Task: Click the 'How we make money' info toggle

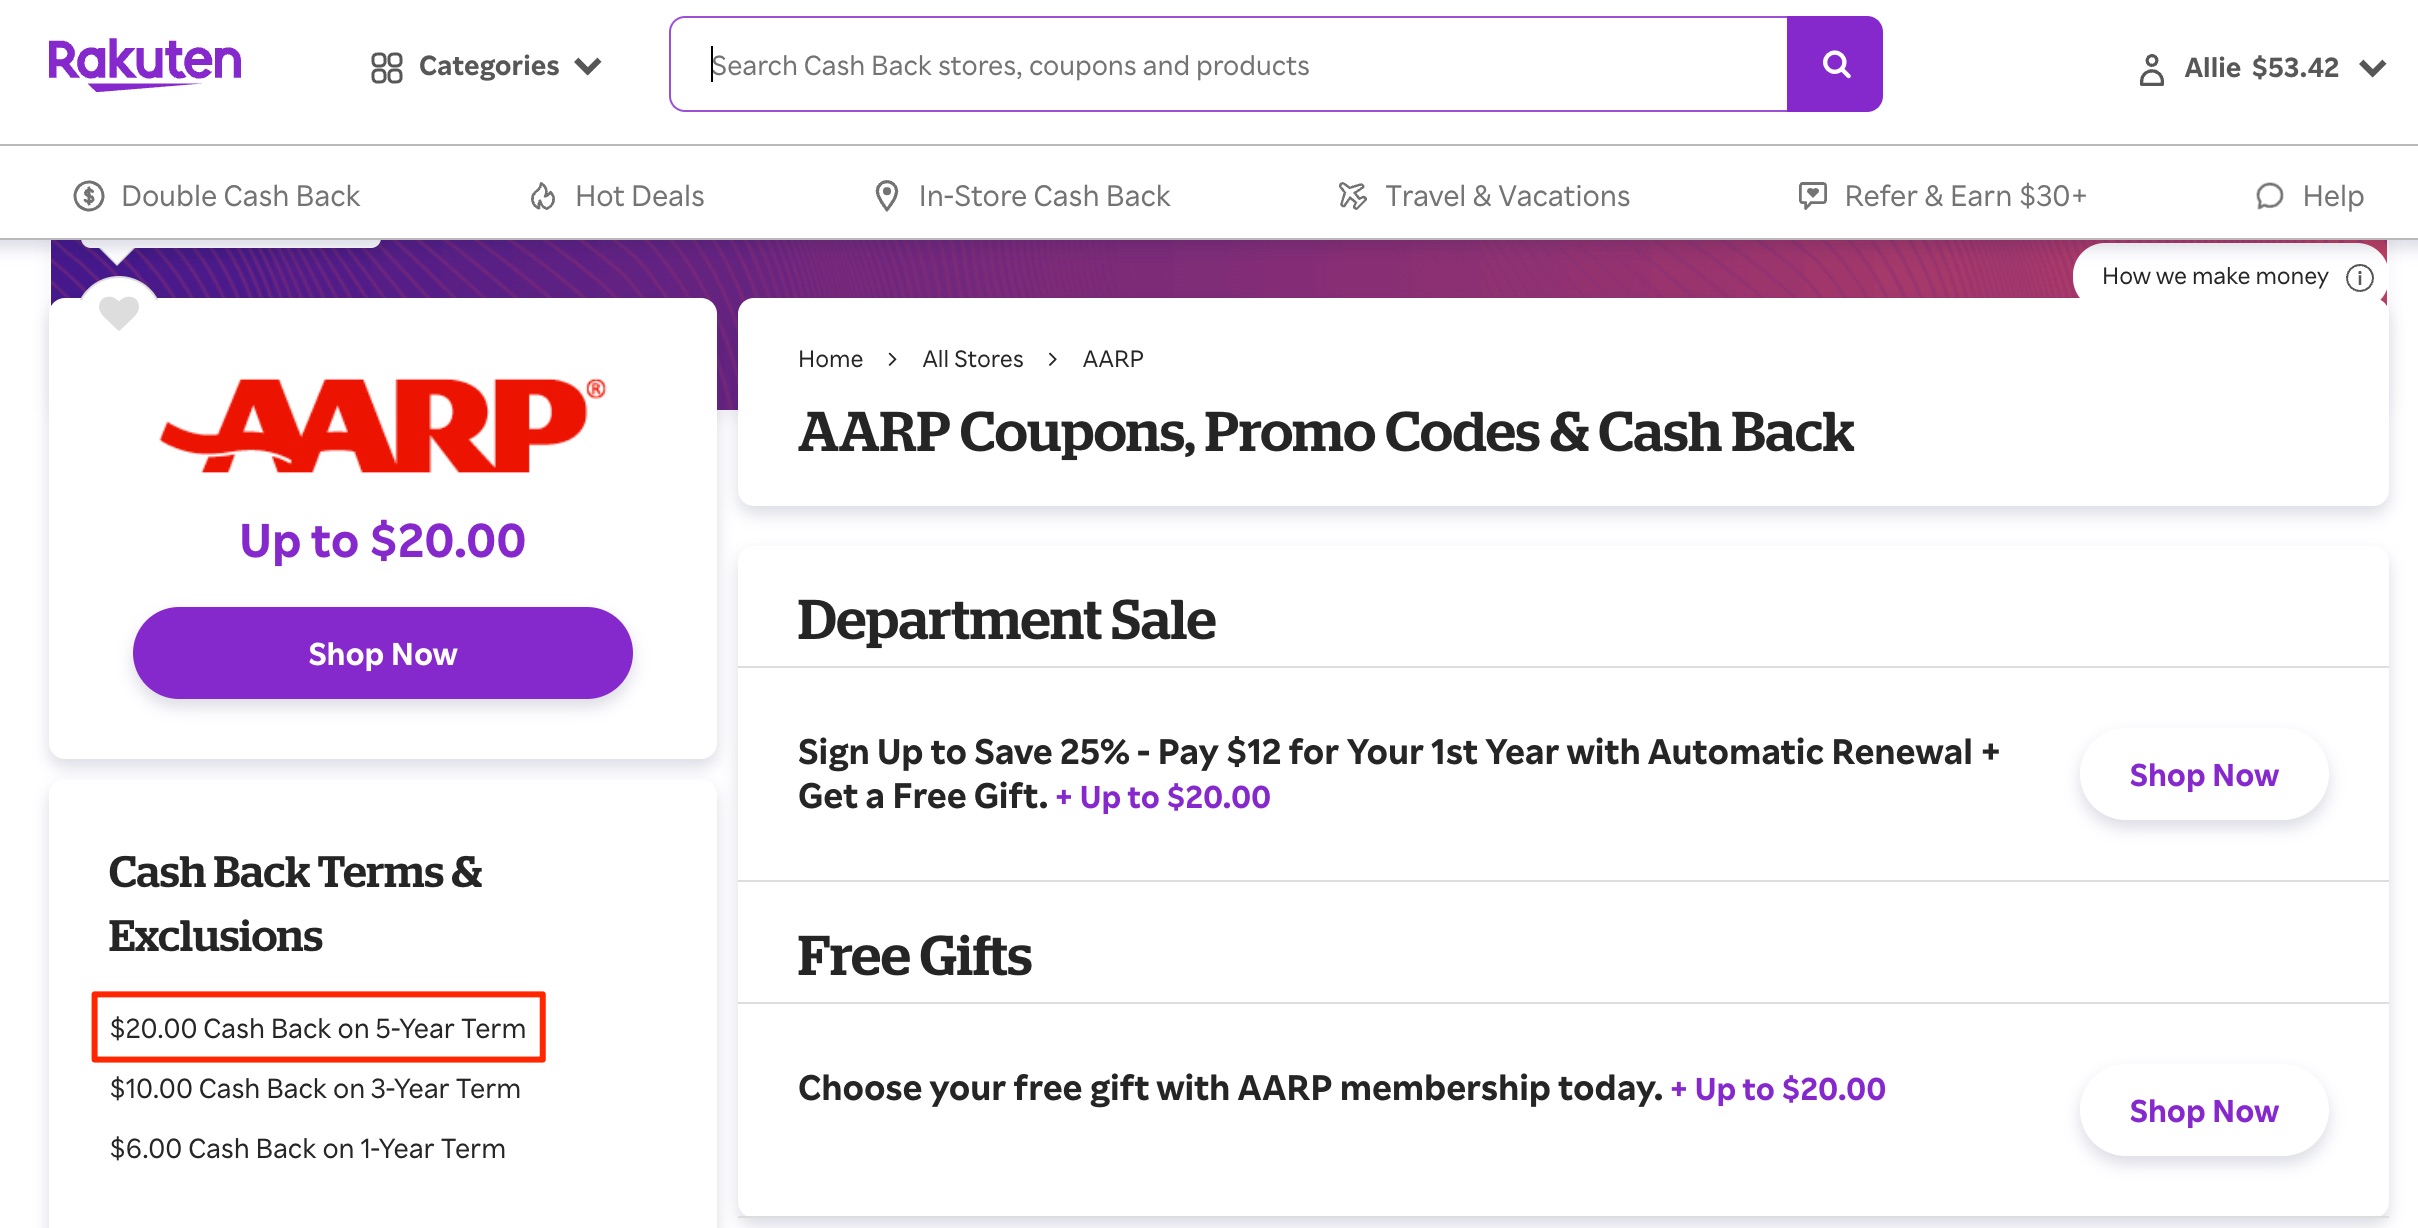Action: tap(2361, 277)
